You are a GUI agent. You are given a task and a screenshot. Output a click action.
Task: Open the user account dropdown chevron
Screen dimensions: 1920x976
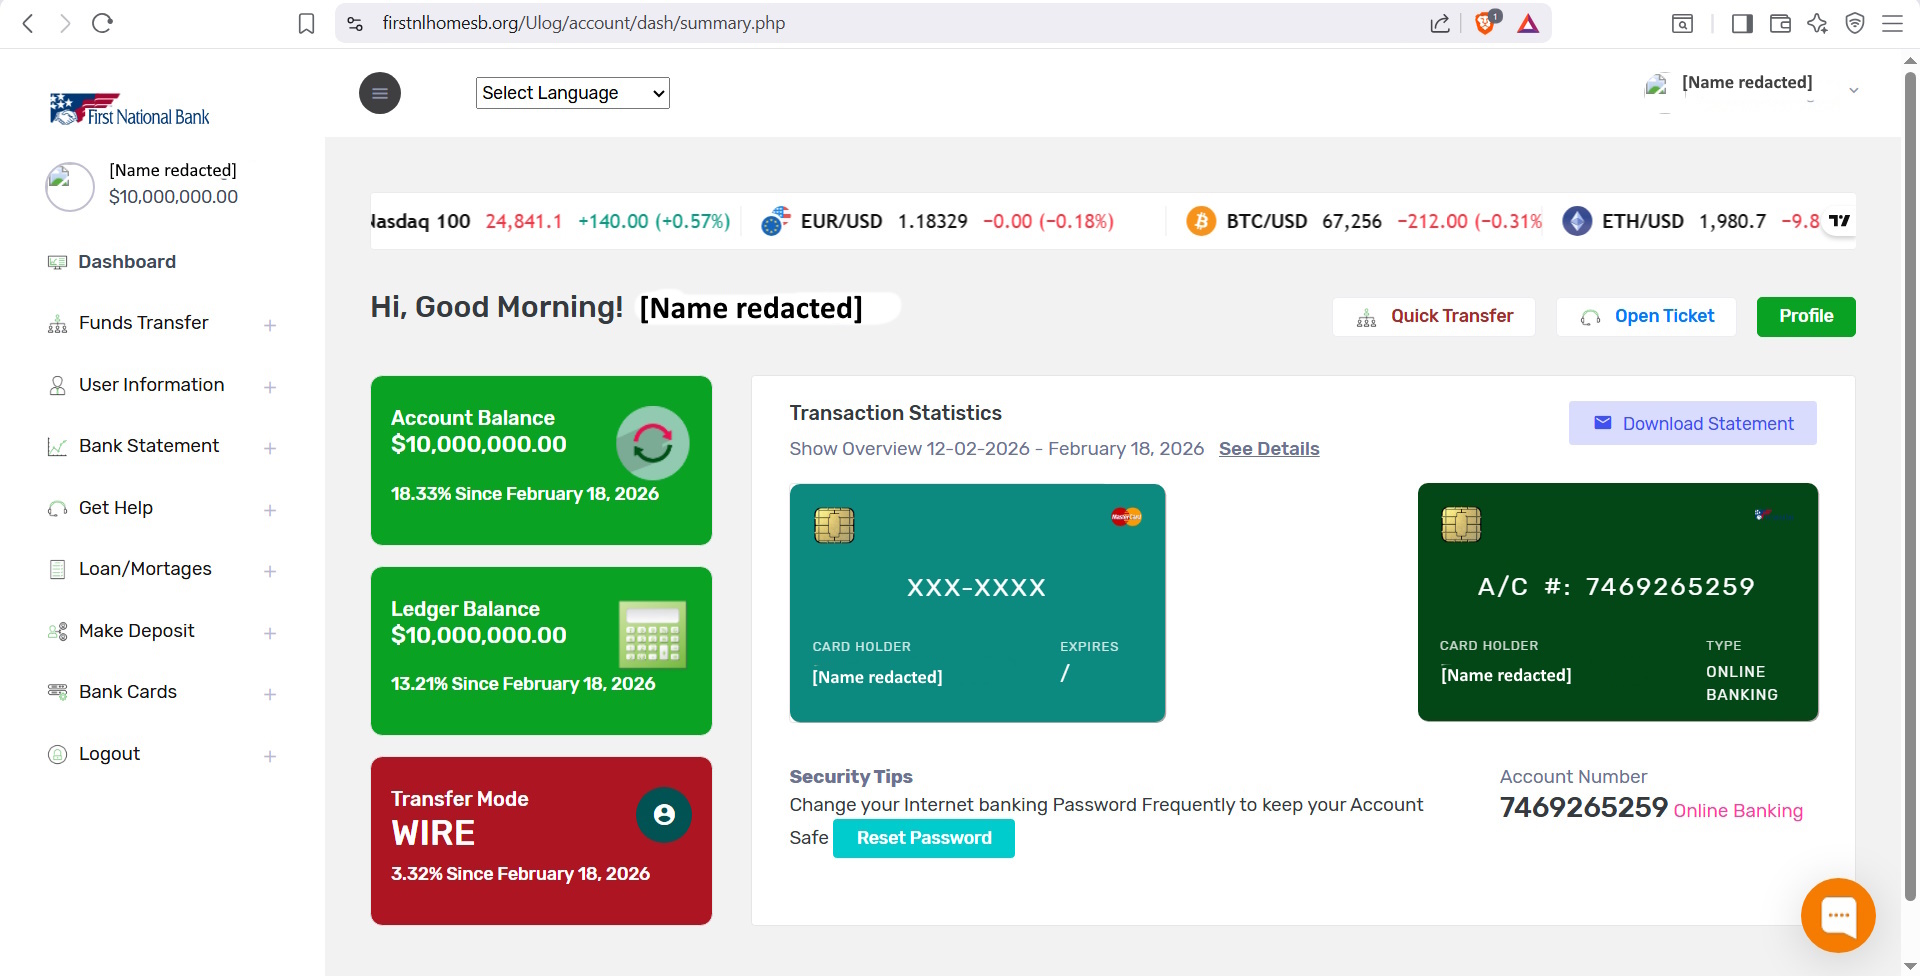[x=1853, y=91]
